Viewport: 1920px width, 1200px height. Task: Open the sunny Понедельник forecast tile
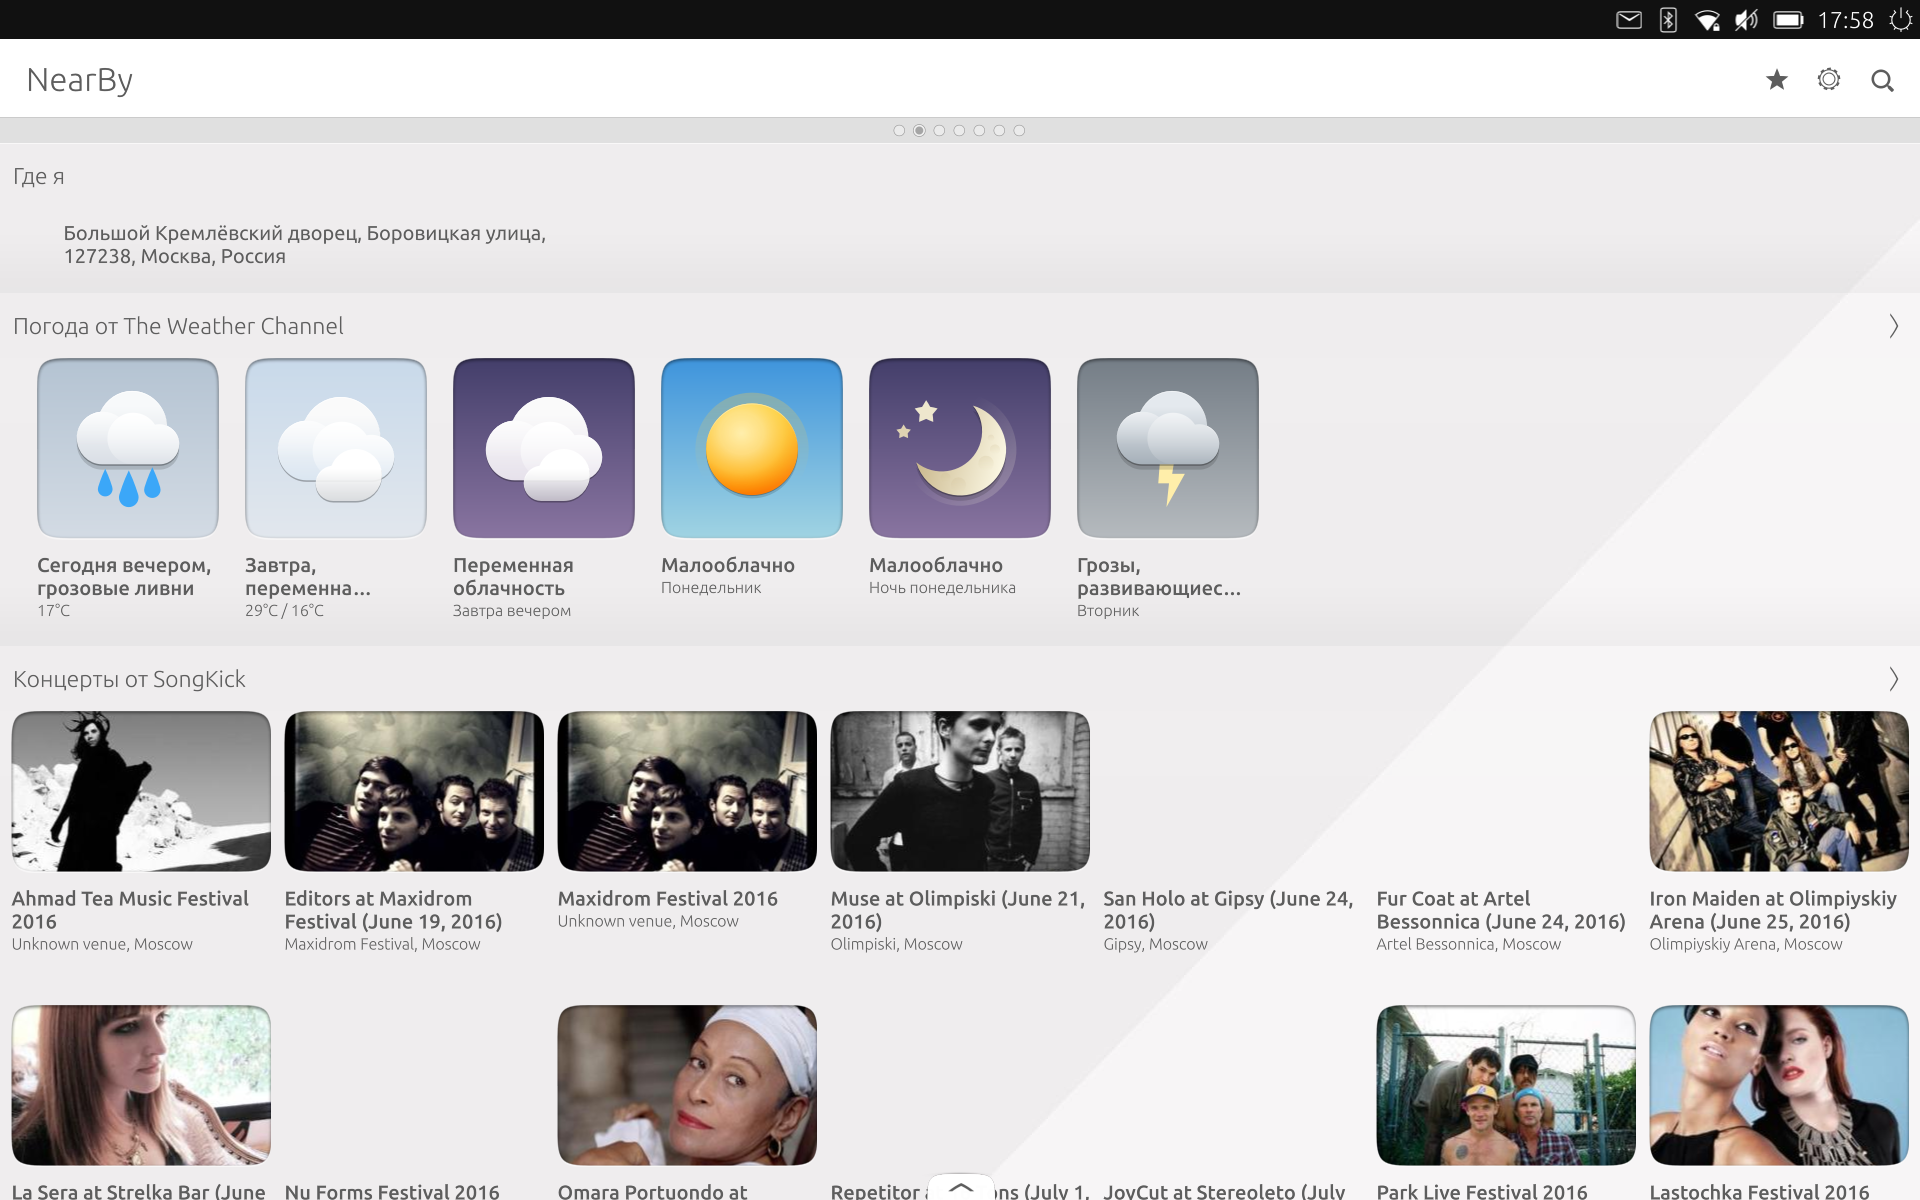[752, 448]
